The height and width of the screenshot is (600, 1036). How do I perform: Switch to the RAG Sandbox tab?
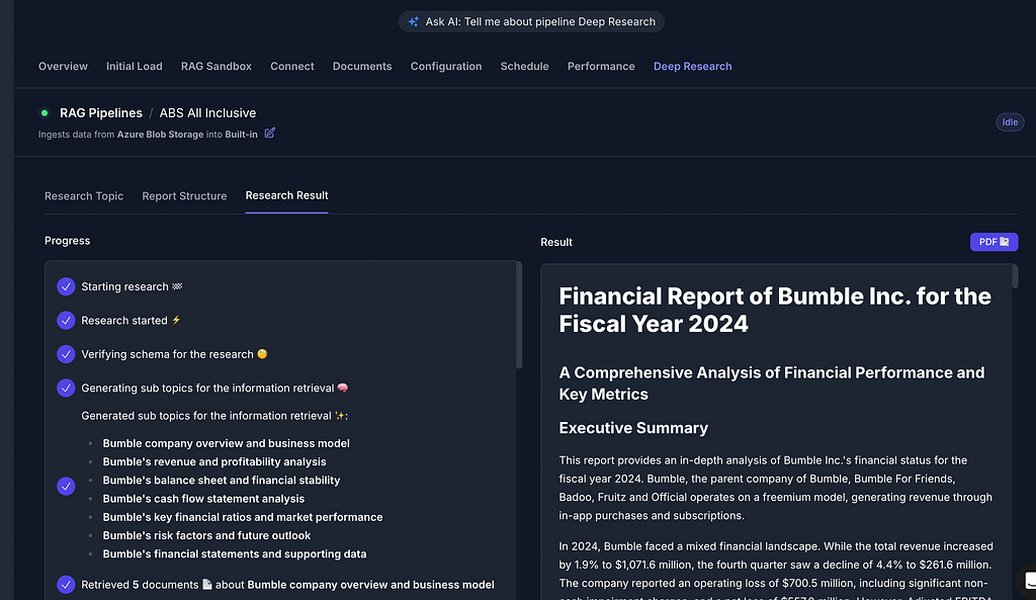216,66
